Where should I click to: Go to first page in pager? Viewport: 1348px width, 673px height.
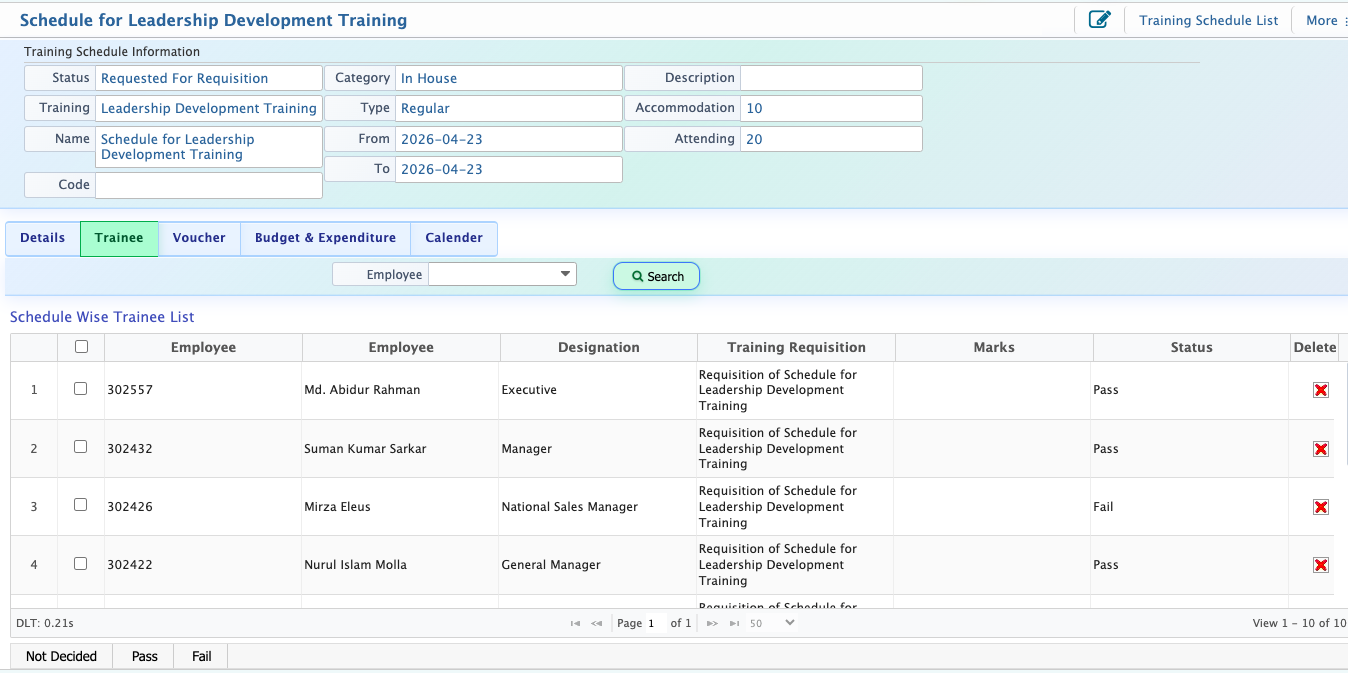[x=575, y=623]
